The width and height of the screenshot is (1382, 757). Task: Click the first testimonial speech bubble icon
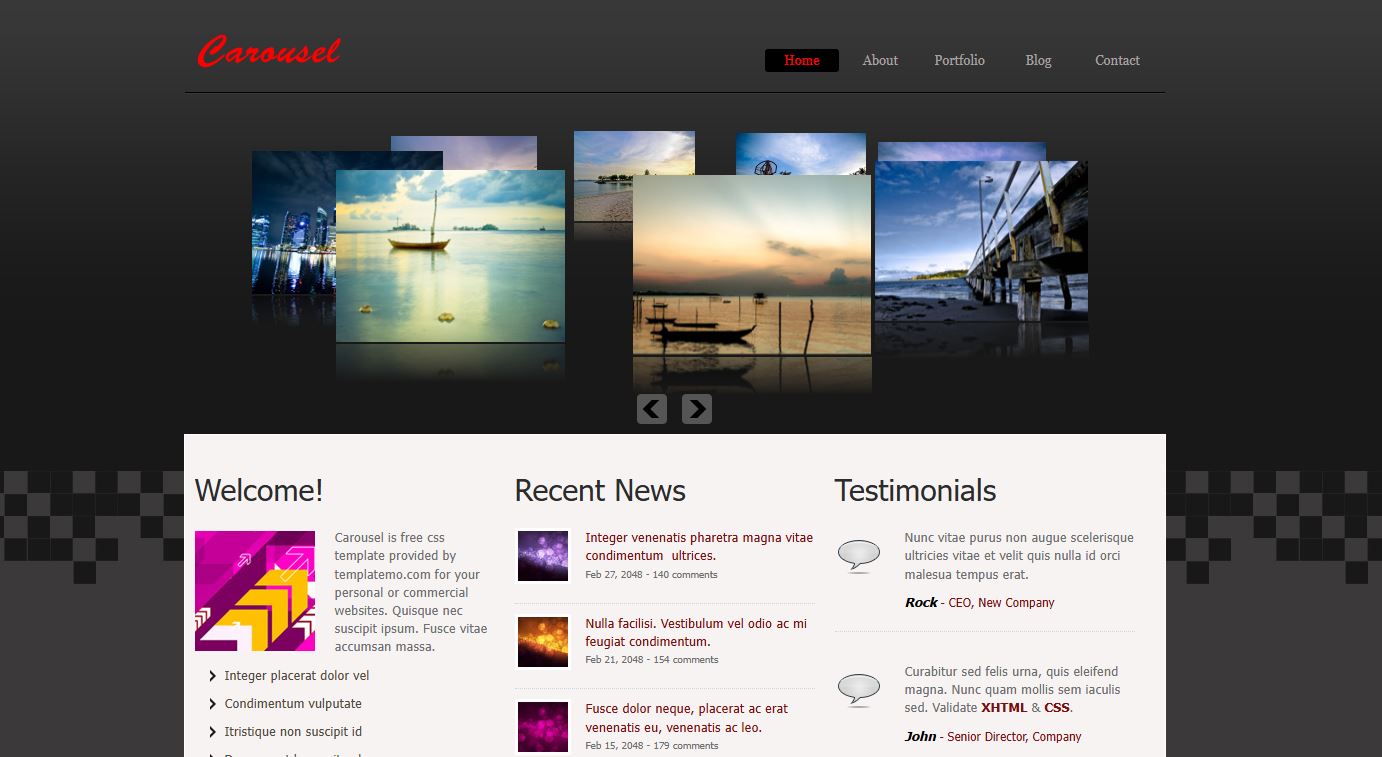(x=858, y=555)
